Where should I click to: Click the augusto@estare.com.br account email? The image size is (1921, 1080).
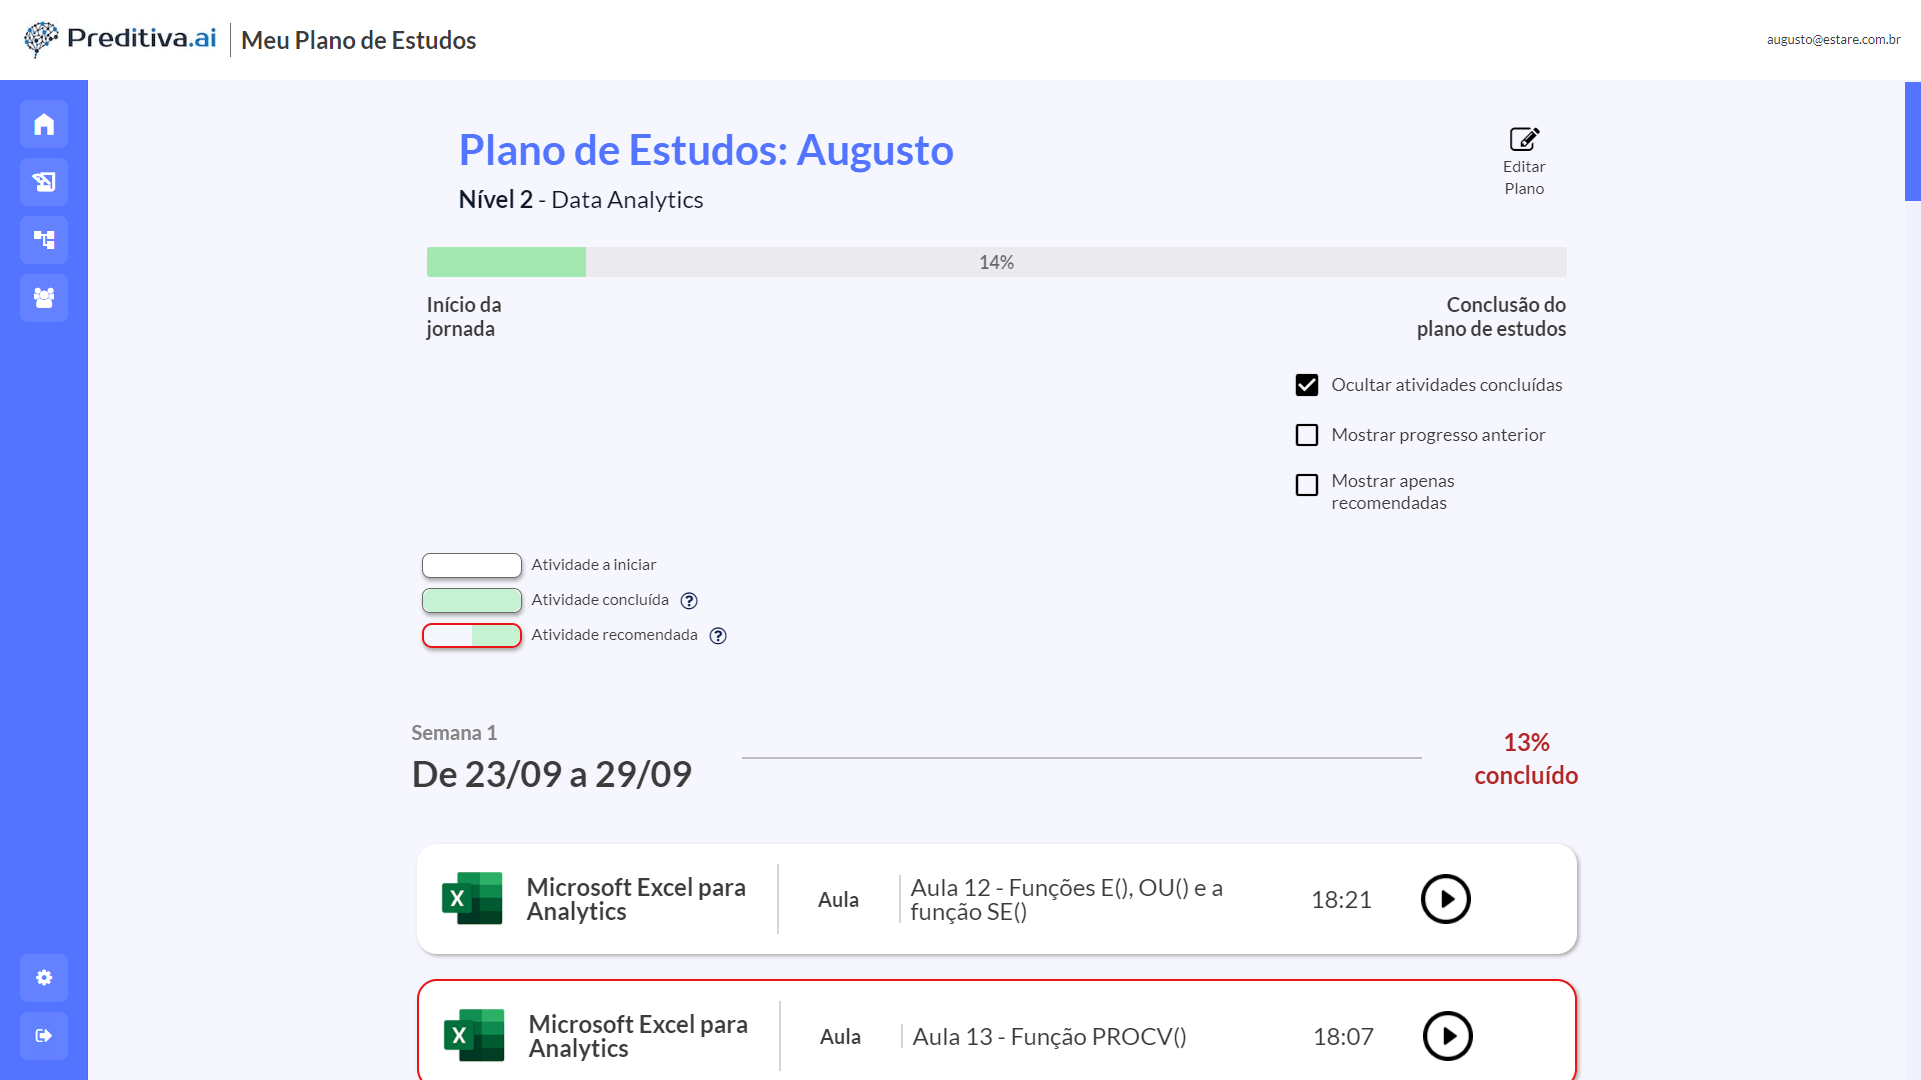(x=1833, y=40)
